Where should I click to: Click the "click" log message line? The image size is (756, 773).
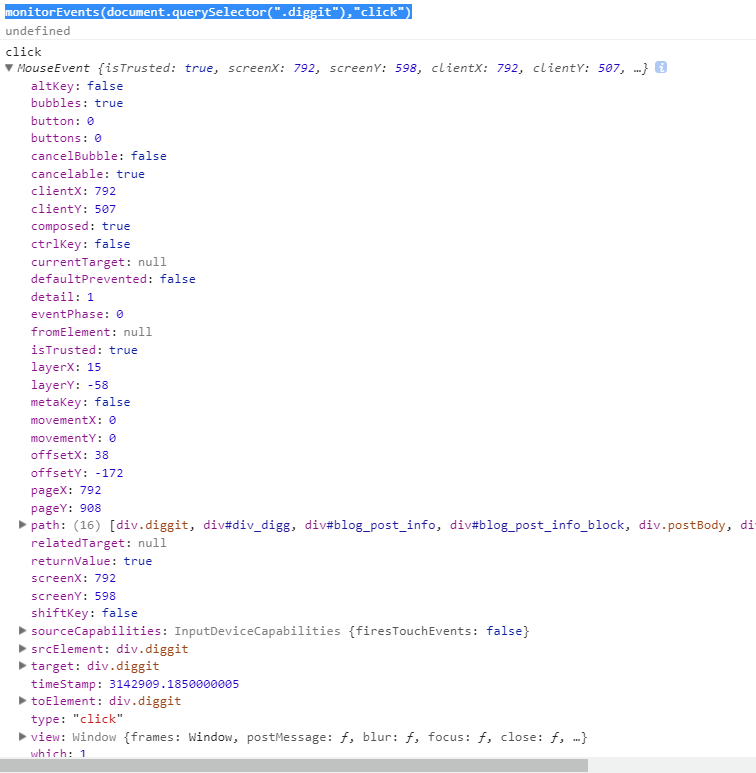(23, 52)
